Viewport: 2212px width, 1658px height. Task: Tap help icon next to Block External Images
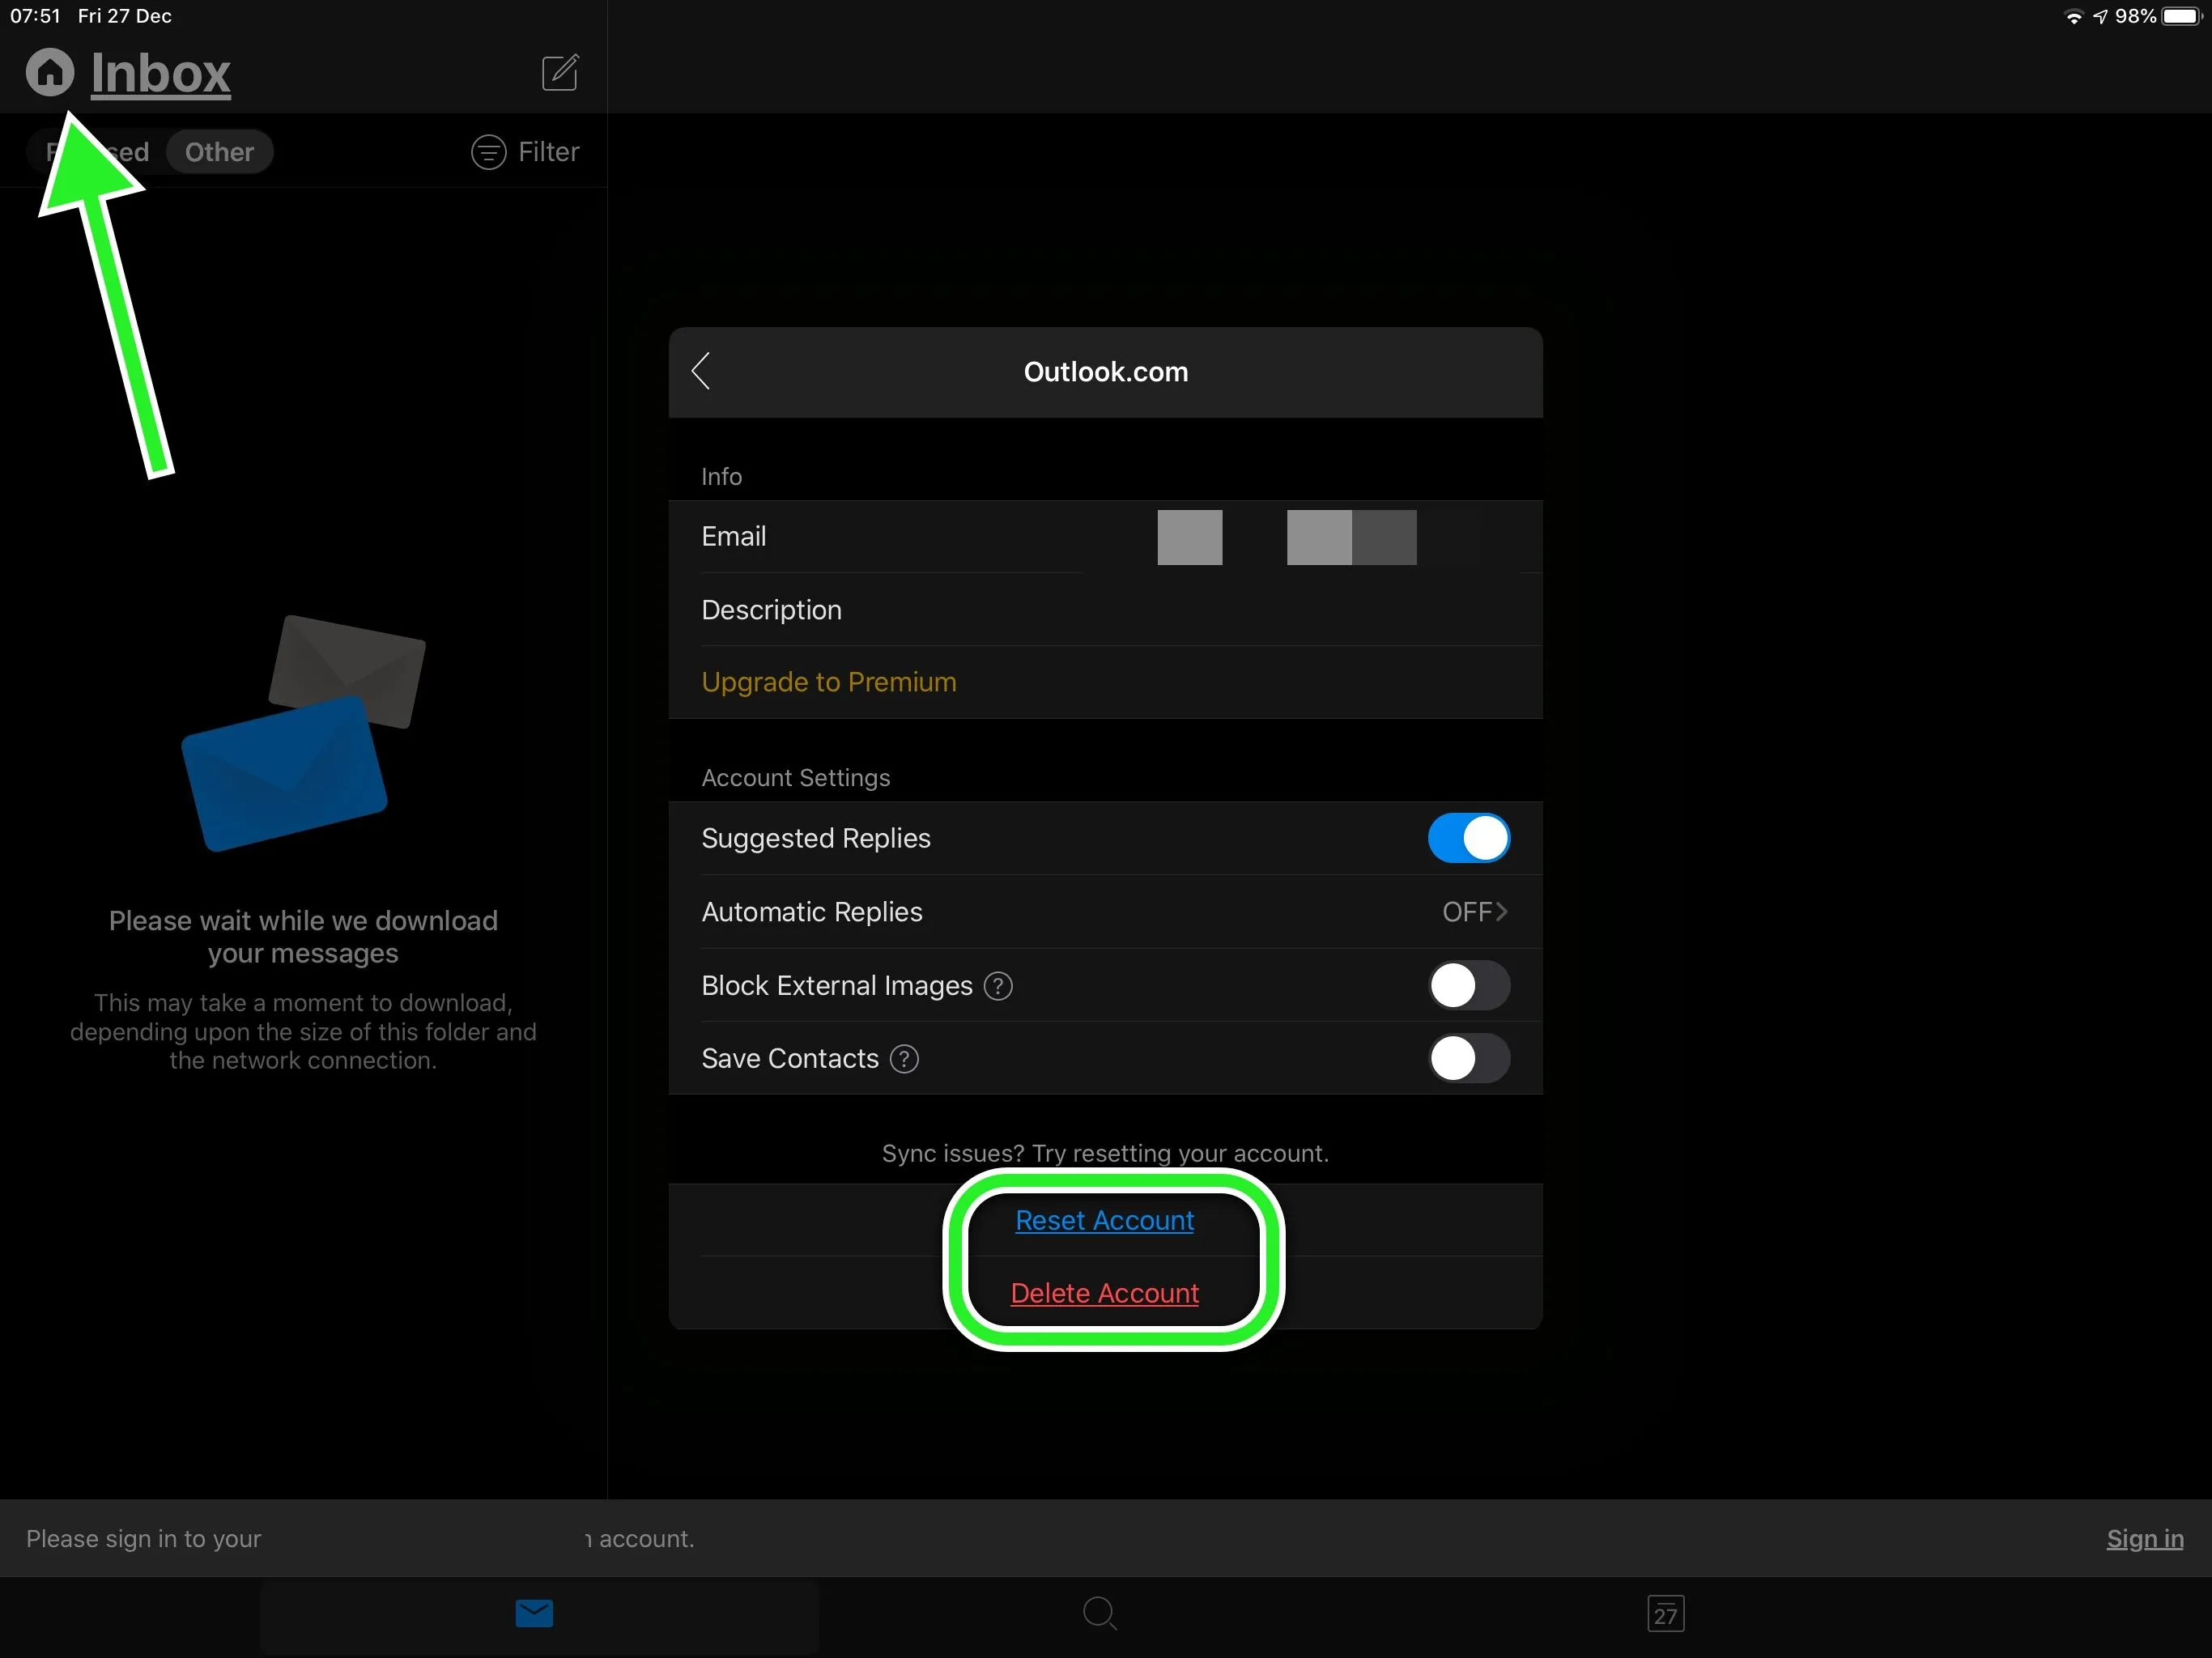coord(998,986)
